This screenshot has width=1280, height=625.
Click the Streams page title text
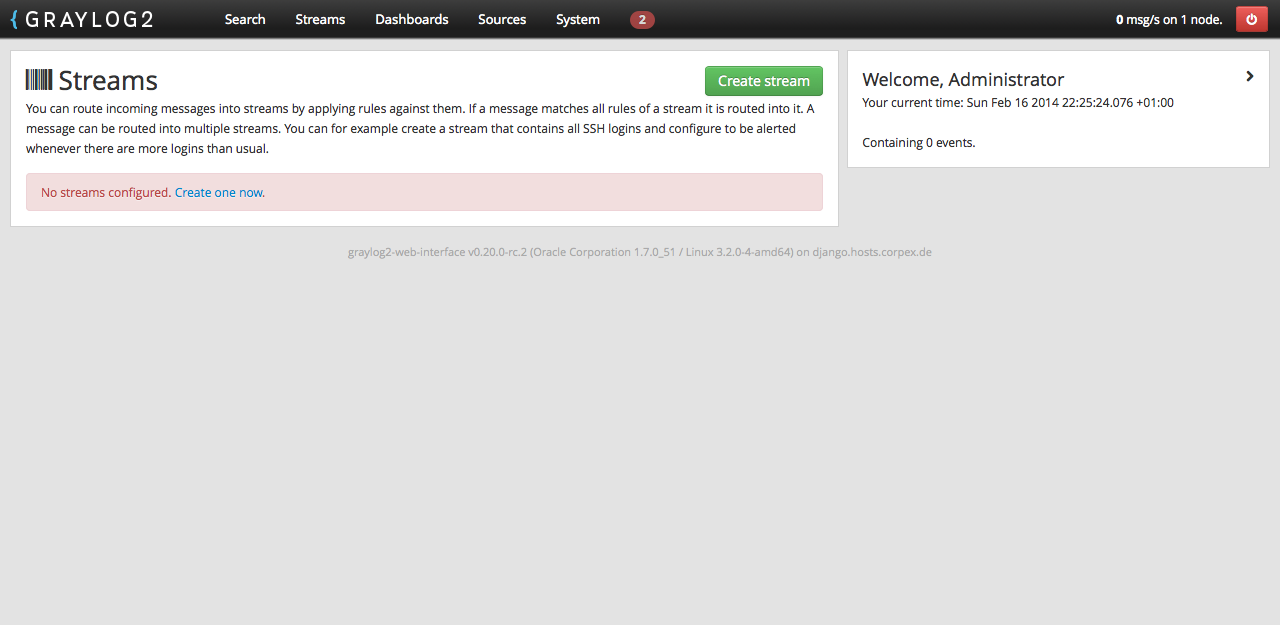(108, 81)
